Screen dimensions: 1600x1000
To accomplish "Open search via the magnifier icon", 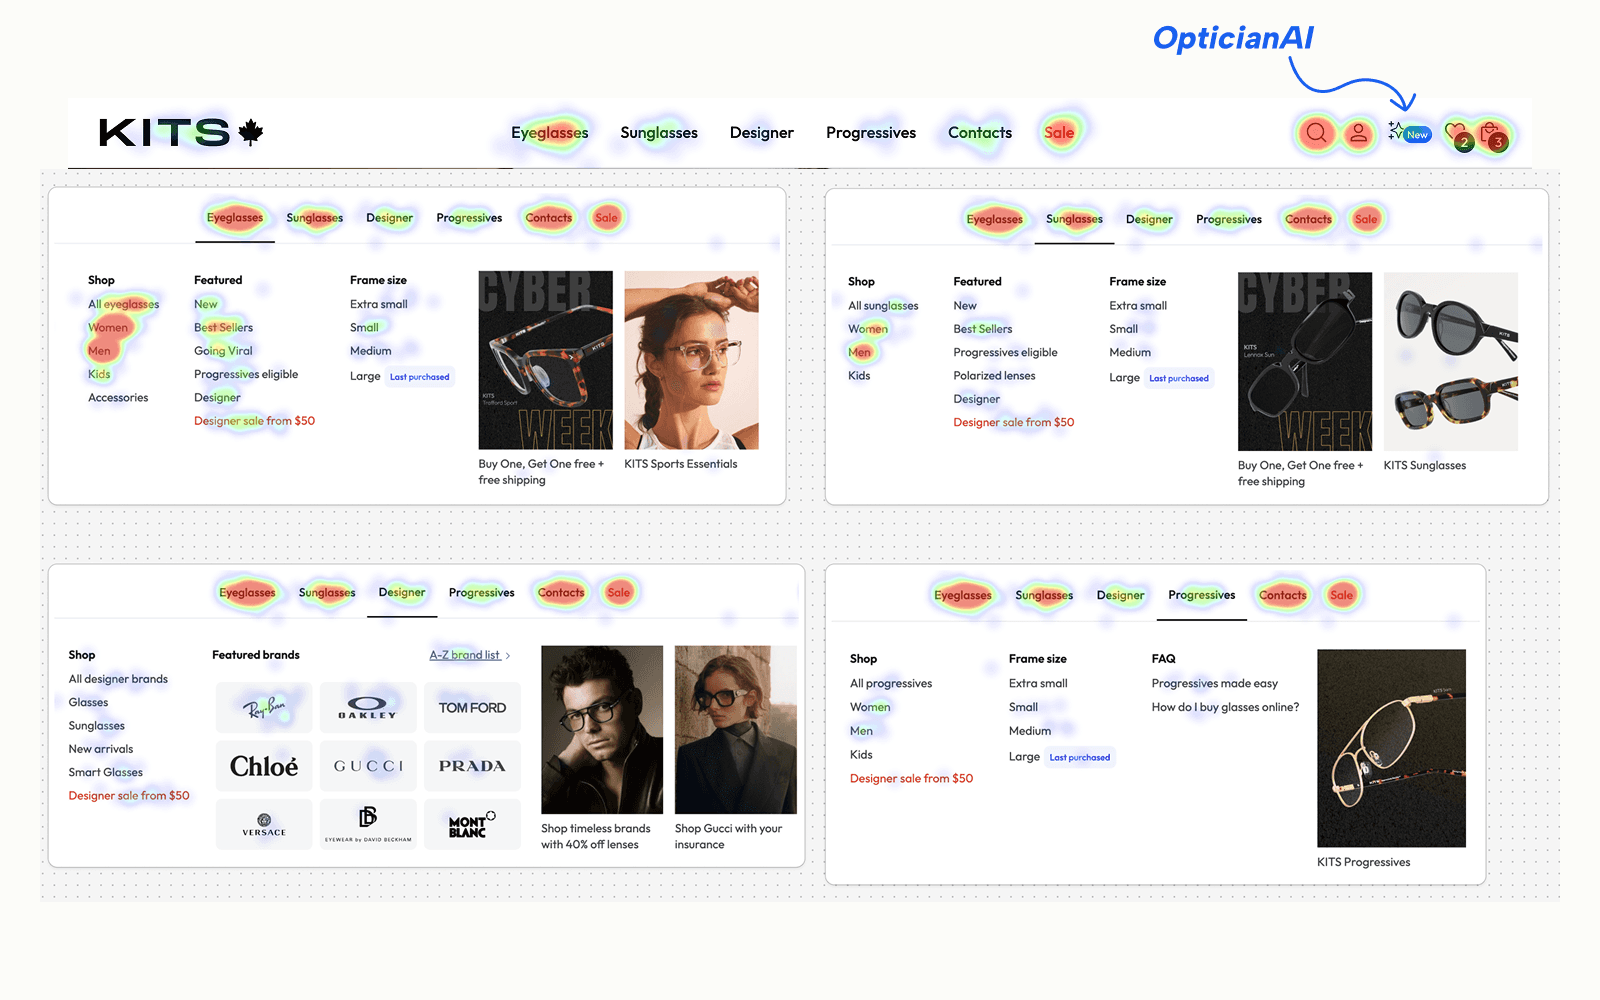I will (x=1317, y=132).
